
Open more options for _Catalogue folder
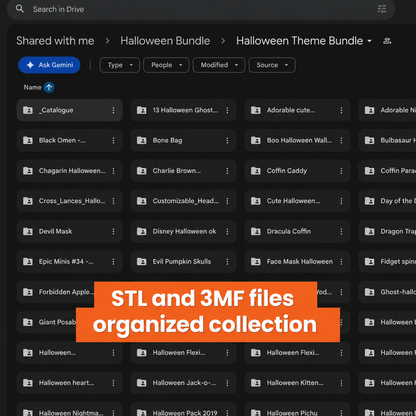click(x=113, y=110)
